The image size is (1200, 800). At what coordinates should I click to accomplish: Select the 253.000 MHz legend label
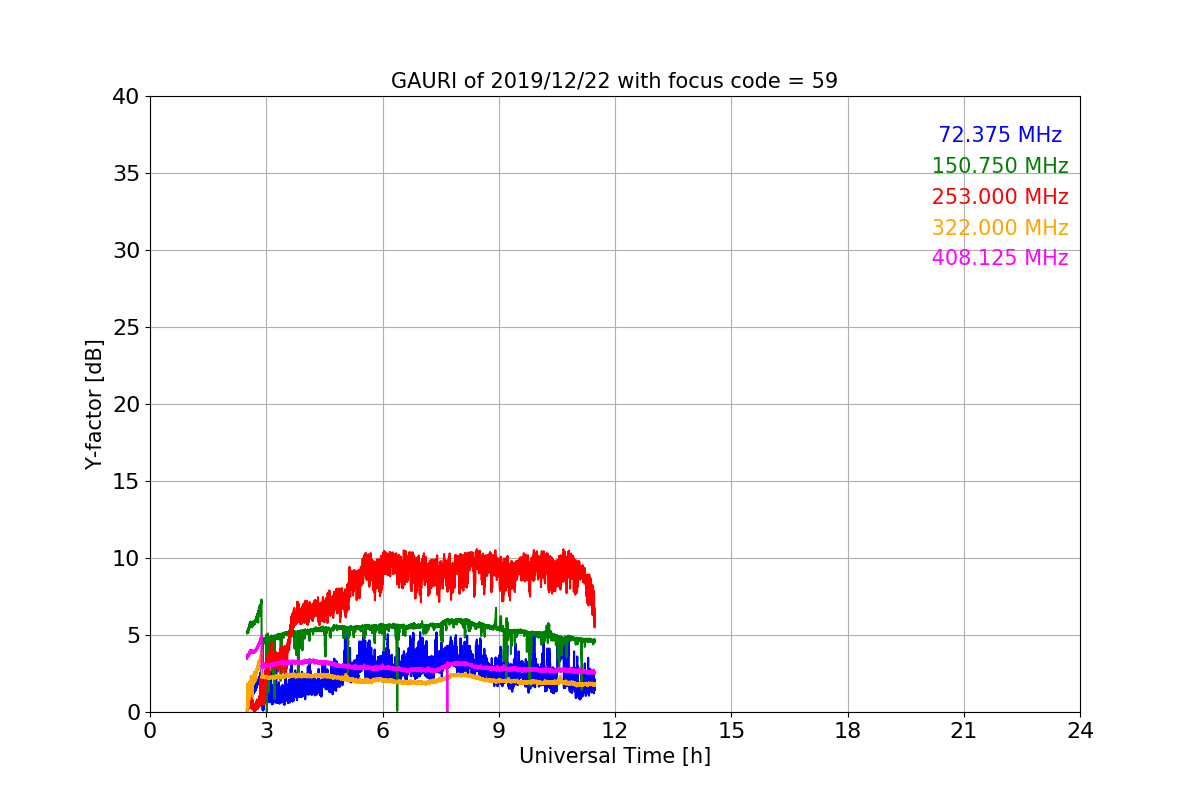[1000, 197]
